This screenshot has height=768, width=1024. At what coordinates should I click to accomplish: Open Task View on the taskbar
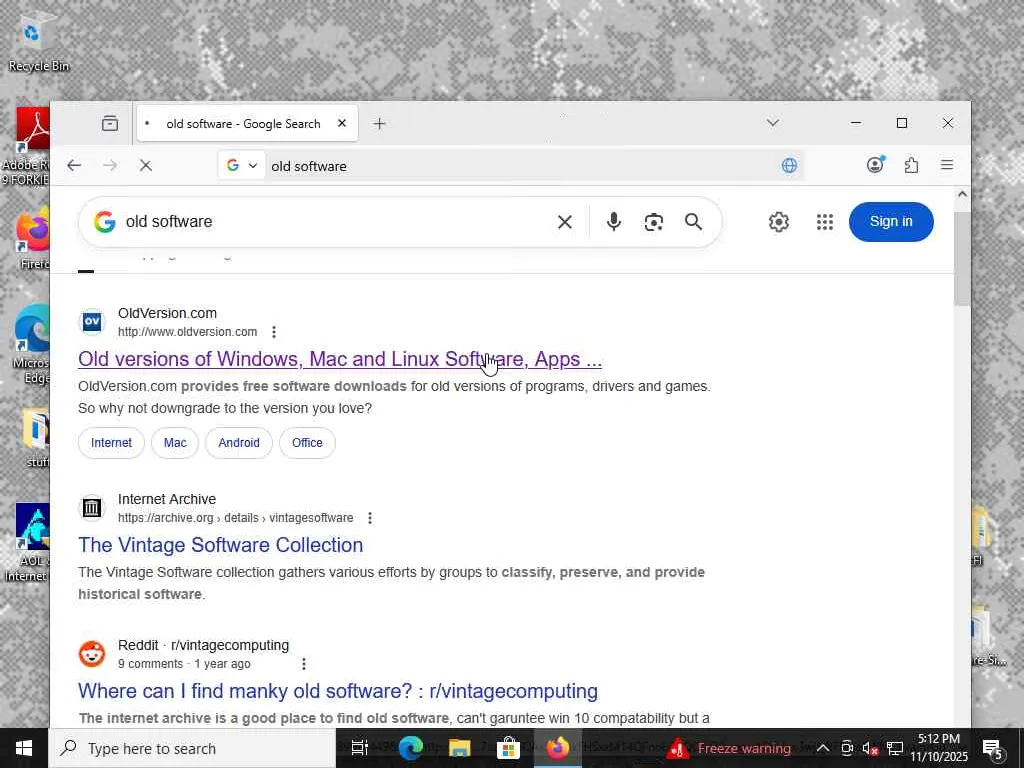tap(360, 748)
